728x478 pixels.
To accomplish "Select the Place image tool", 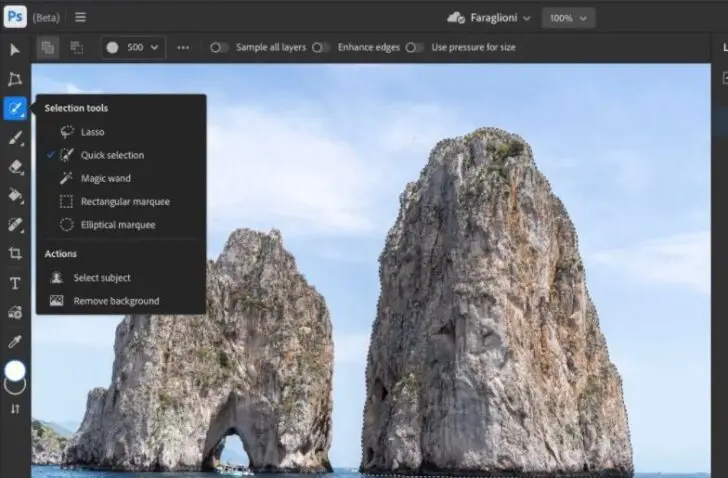I will coord(15,312).
